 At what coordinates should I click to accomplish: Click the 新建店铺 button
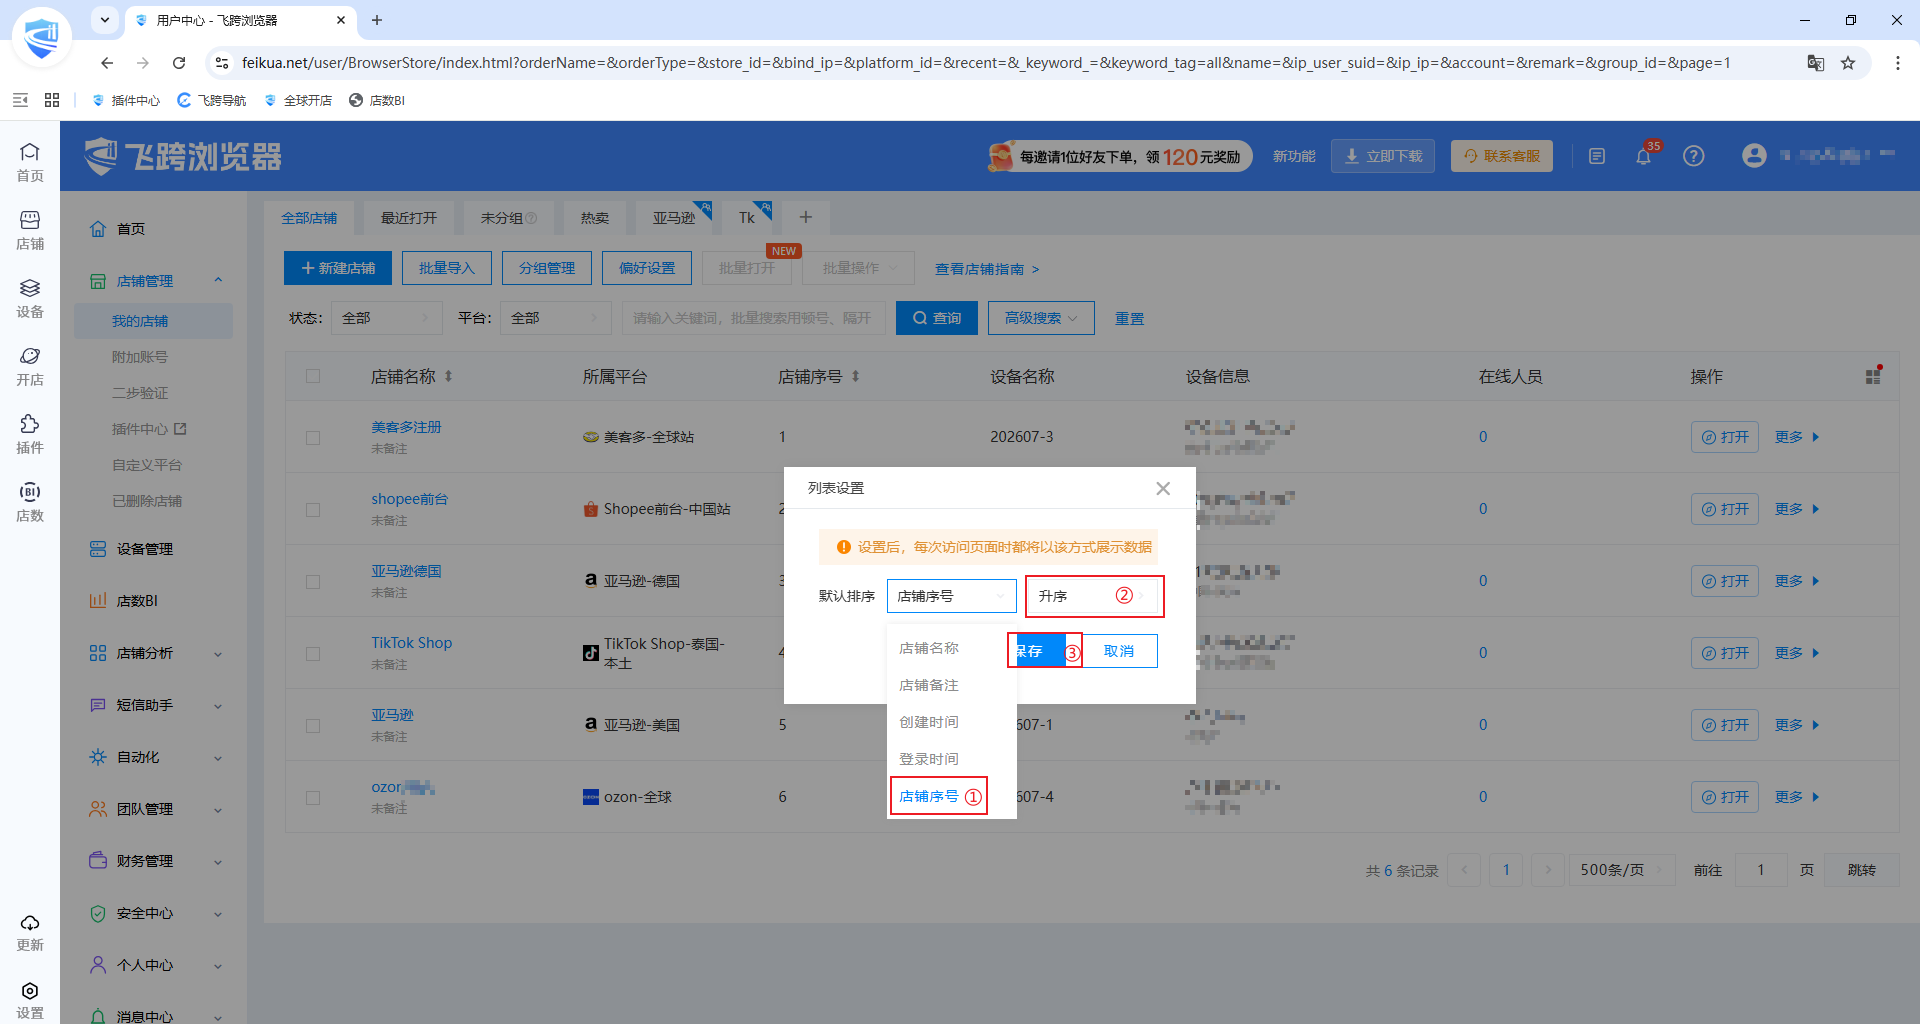tap(338, 268)
